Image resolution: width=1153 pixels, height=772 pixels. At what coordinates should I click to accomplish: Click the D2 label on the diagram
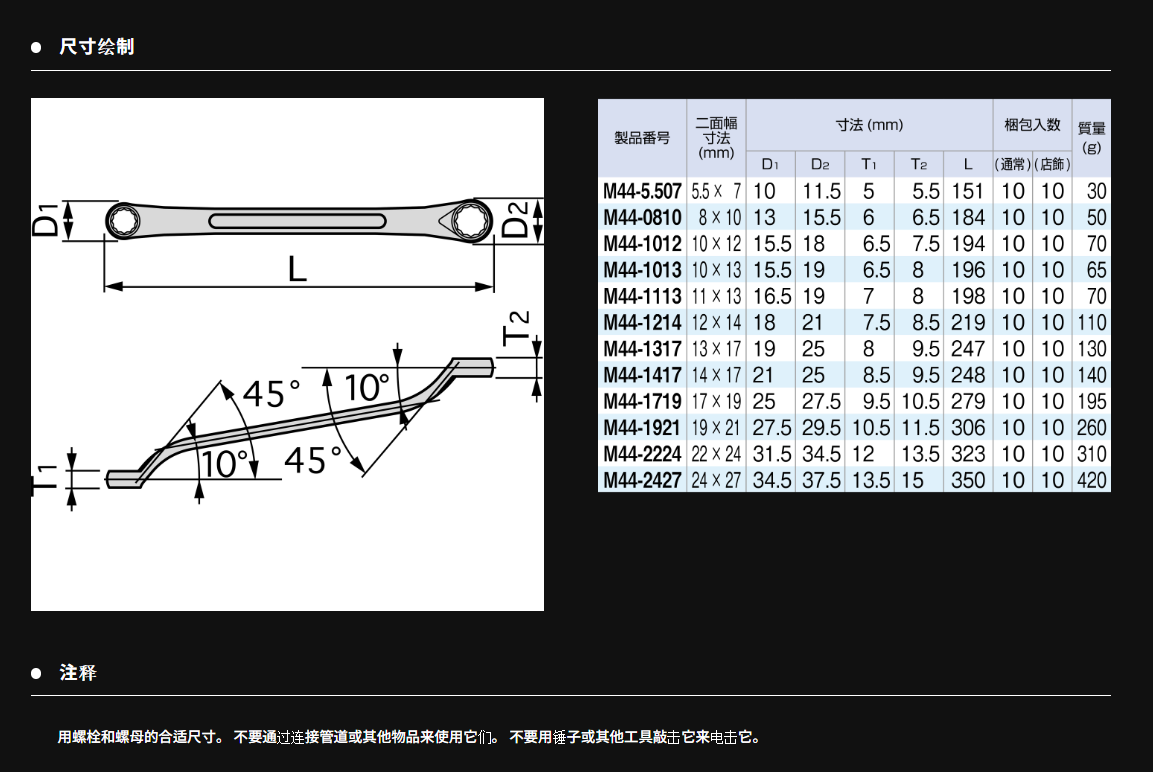pos(514,219)
